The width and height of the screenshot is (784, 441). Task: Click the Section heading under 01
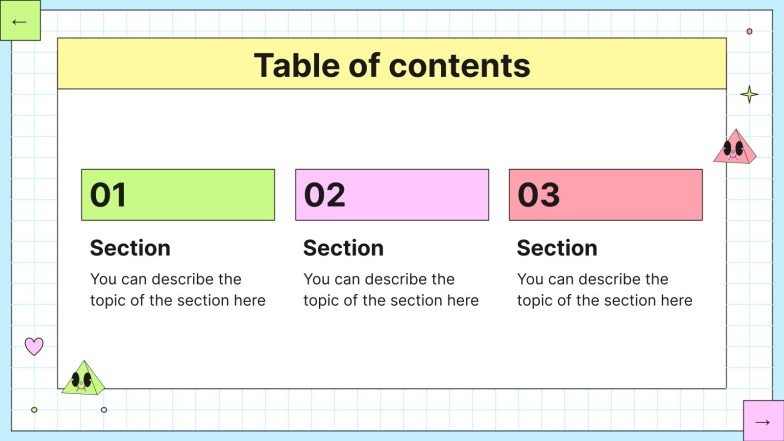pyautogui.click(x=130, y=248)
